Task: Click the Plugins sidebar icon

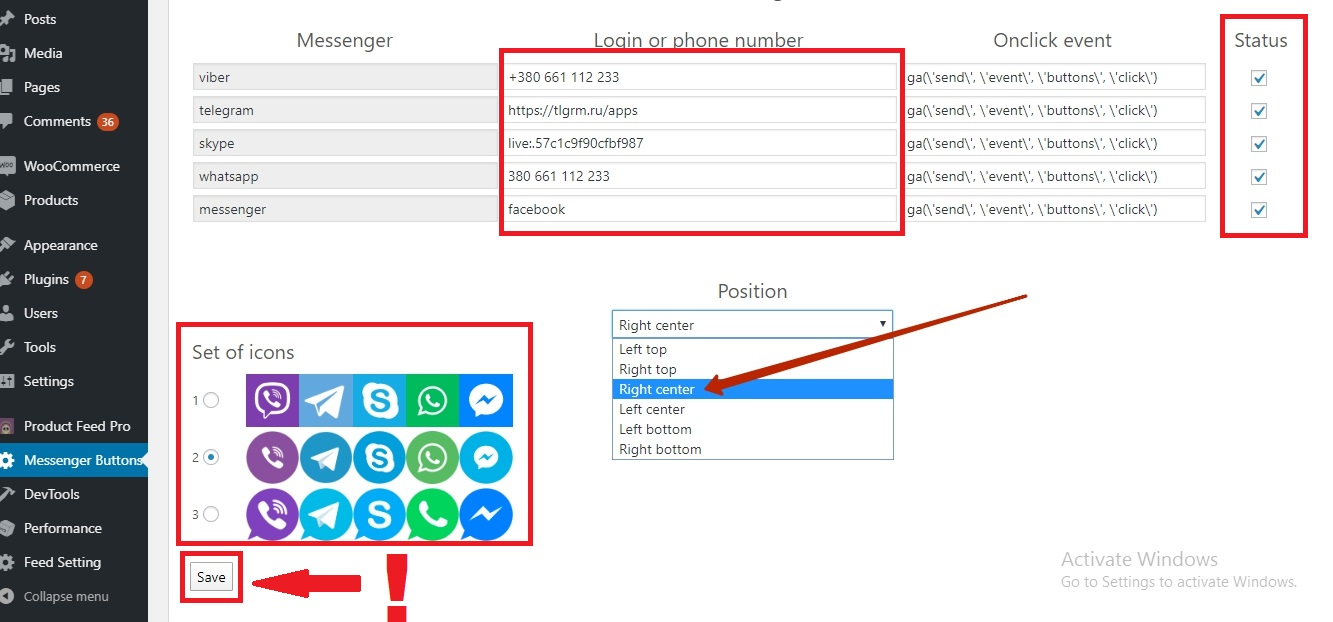Action: tap(7, 279)
